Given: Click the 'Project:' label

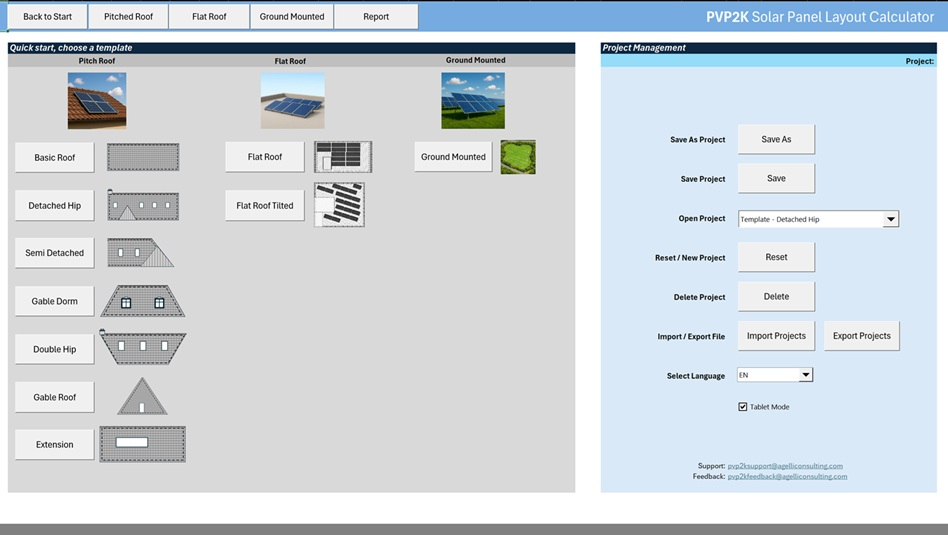Looking at the screenshot, I should (920, 61).
